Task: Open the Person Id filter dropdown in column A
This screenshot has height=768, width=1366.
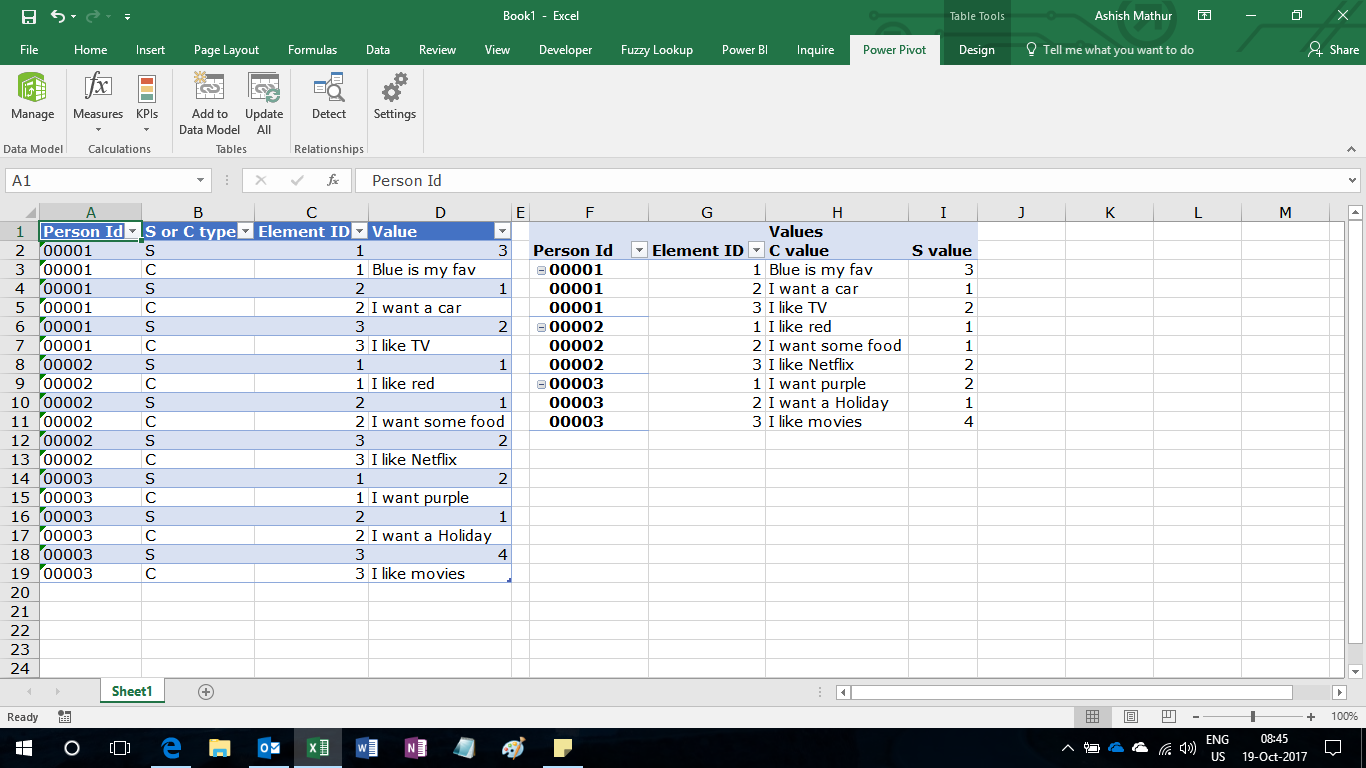Action: coord(131,232)
